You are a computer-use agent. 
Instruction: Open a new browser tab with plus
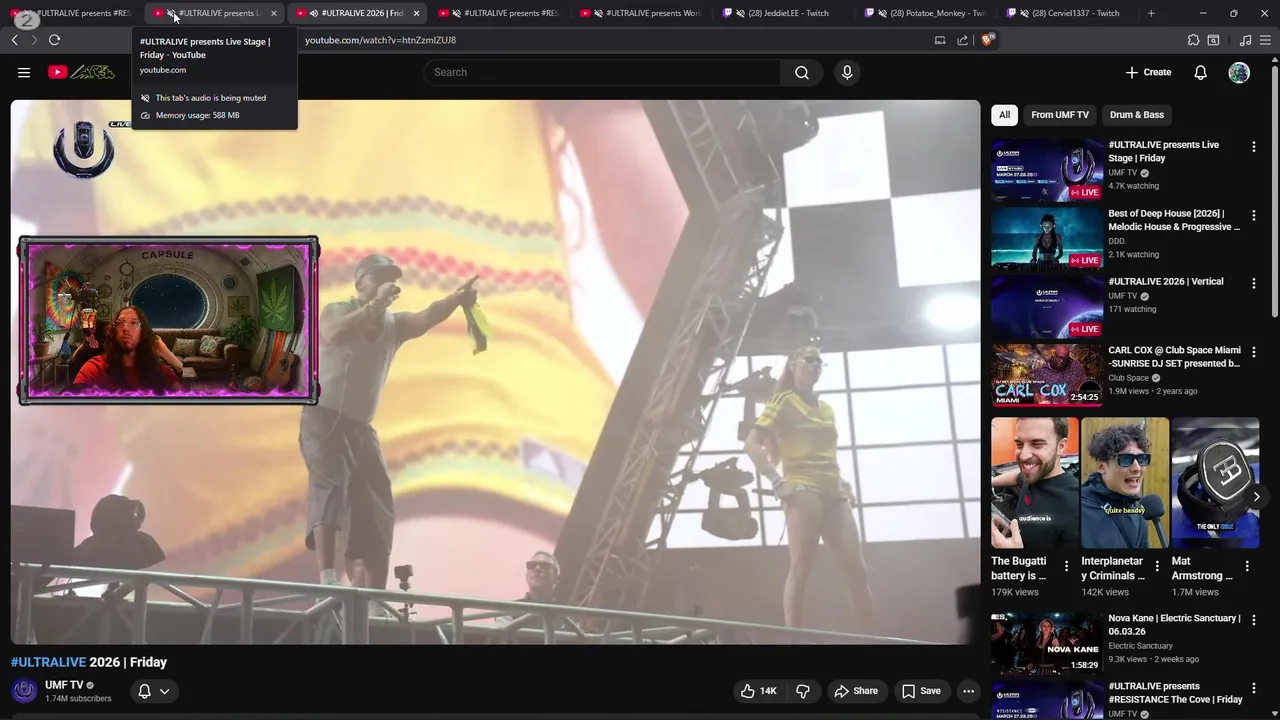tap(1151, 13)
